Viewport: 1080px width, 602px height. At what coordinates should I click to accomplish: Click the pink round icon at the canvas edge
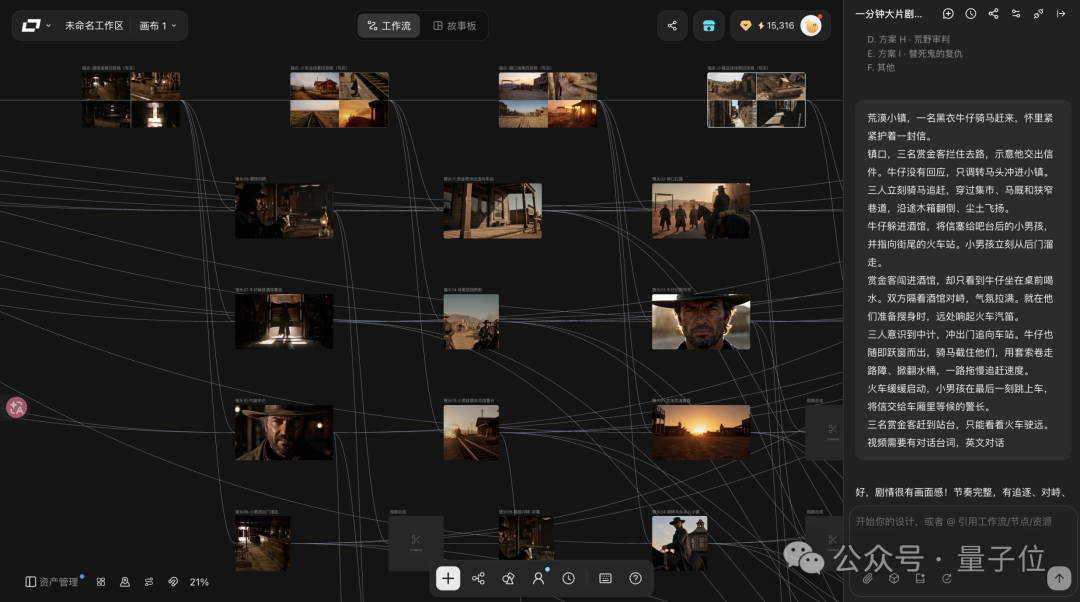coord(17,407)
